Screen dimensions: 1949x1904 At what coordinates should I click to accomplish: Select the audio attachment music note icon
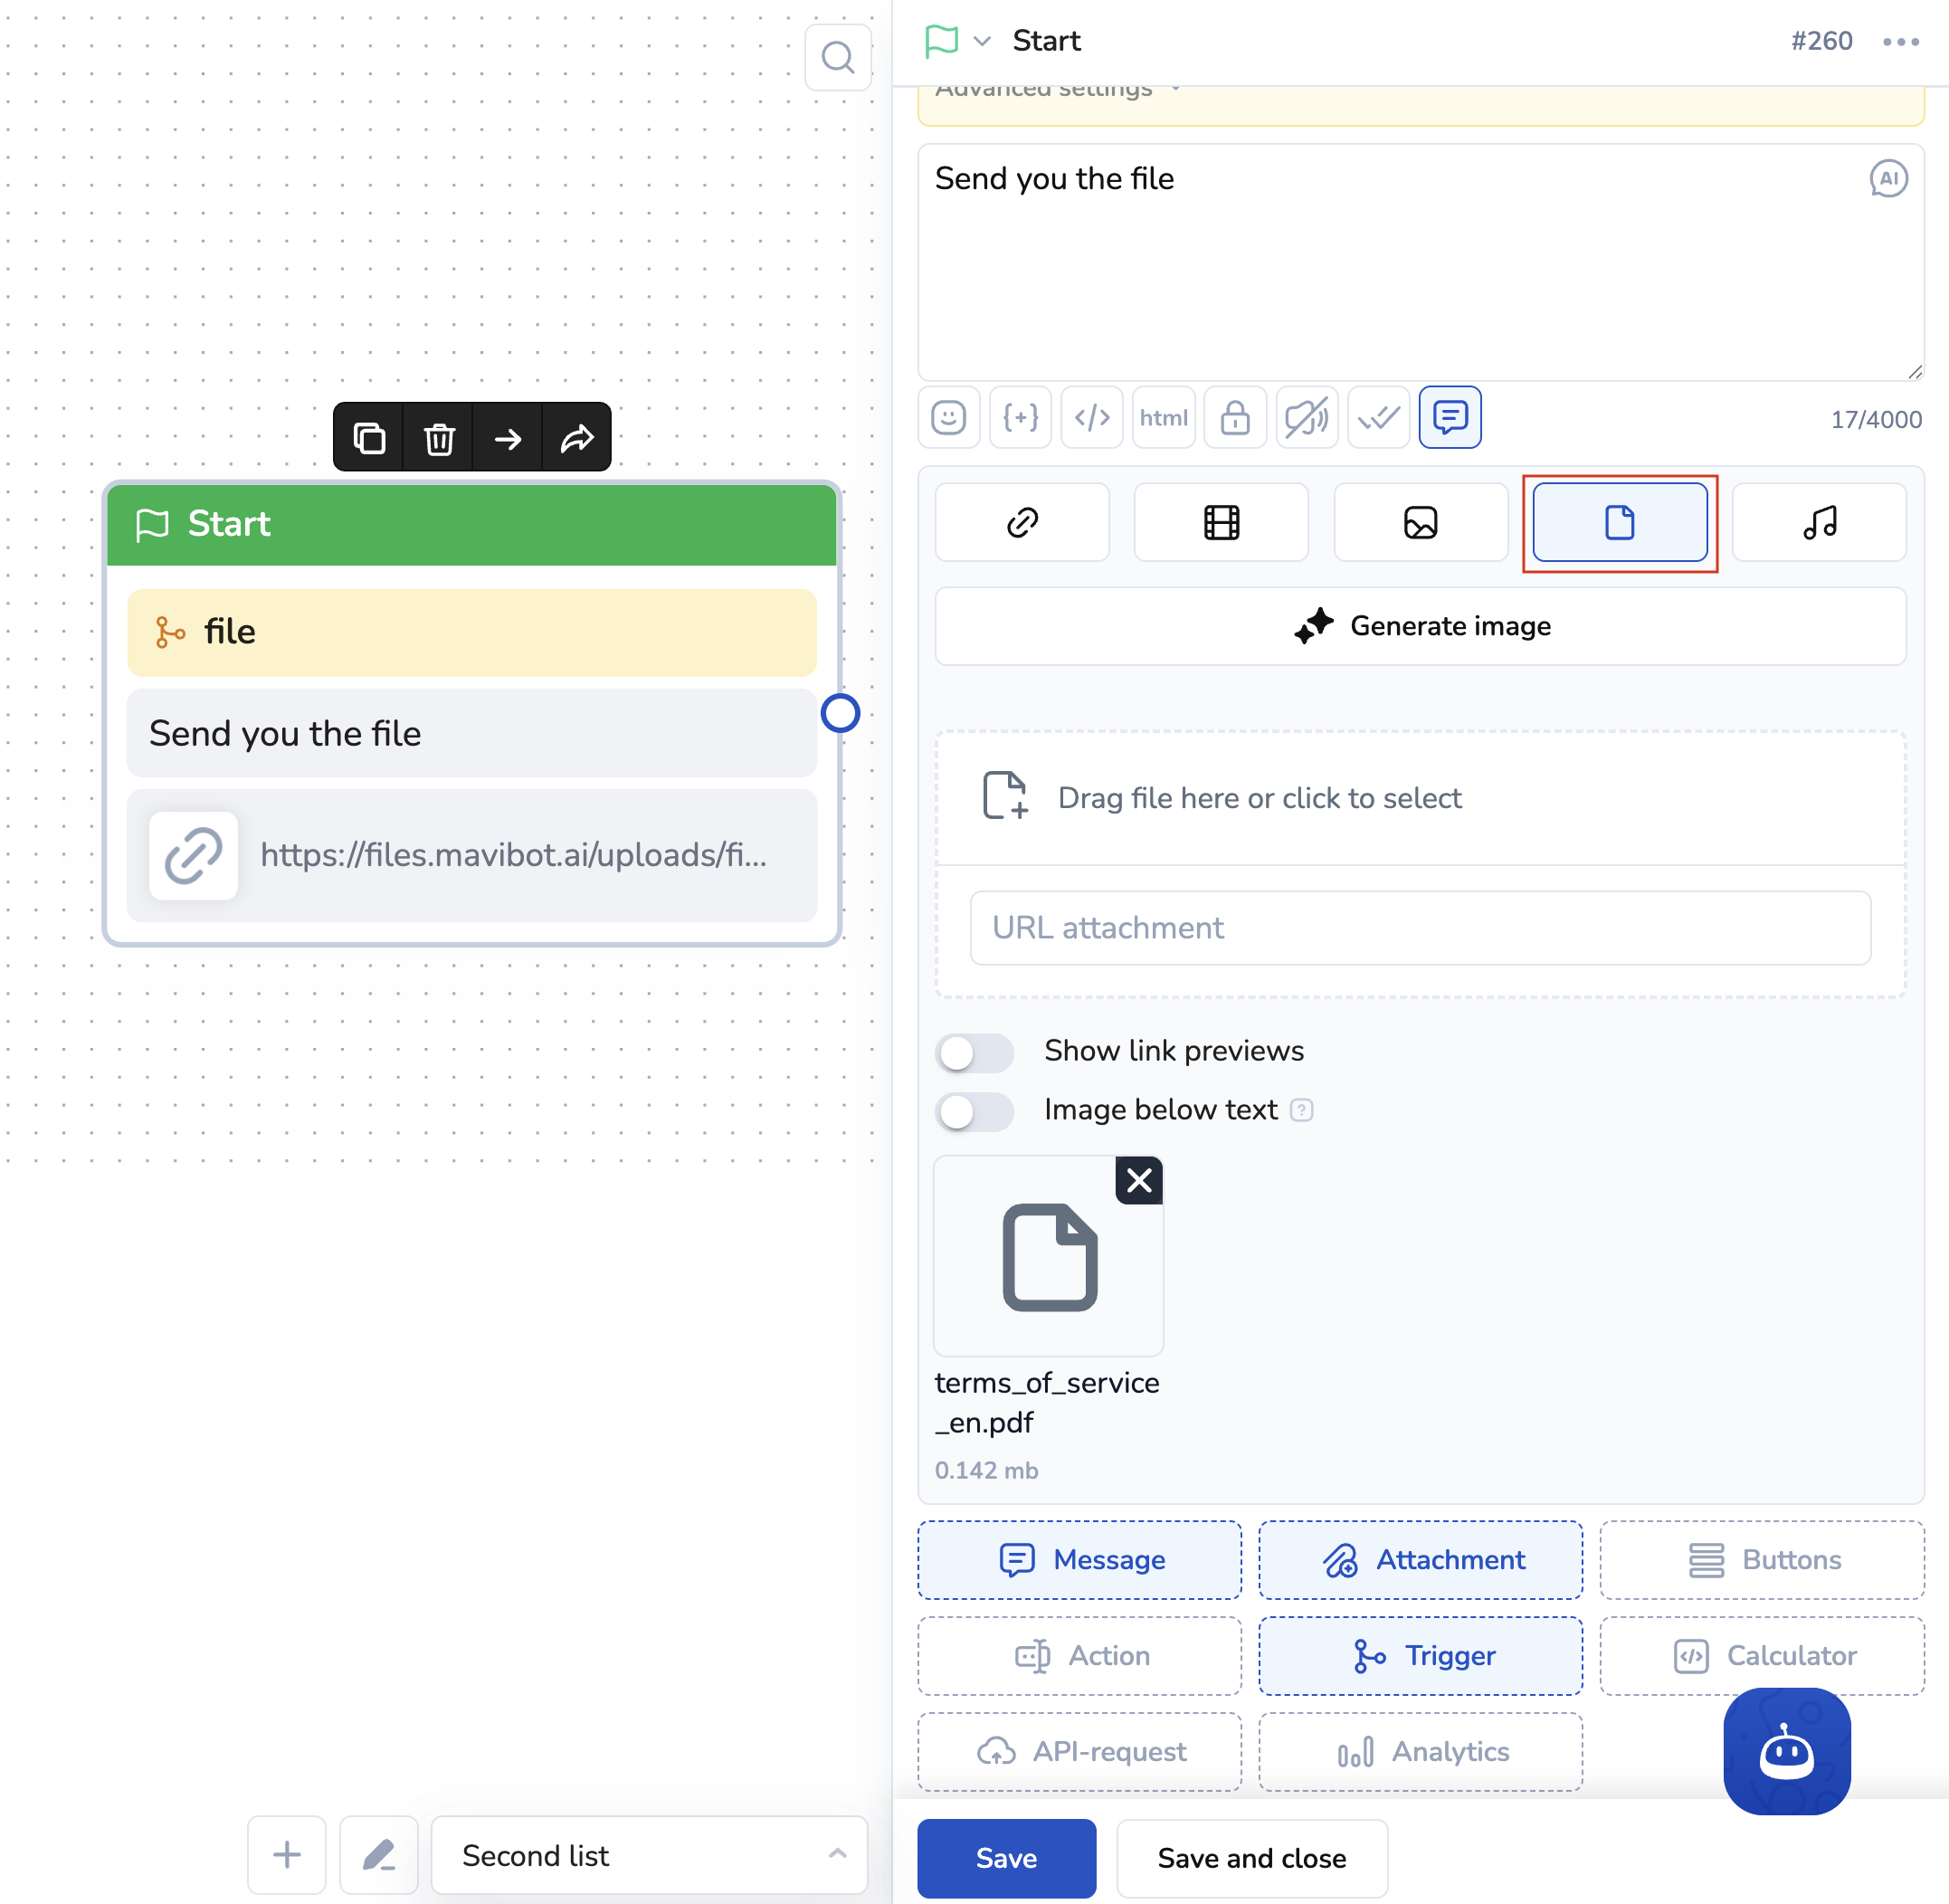pyautogui.click(x=1819, y=522)
